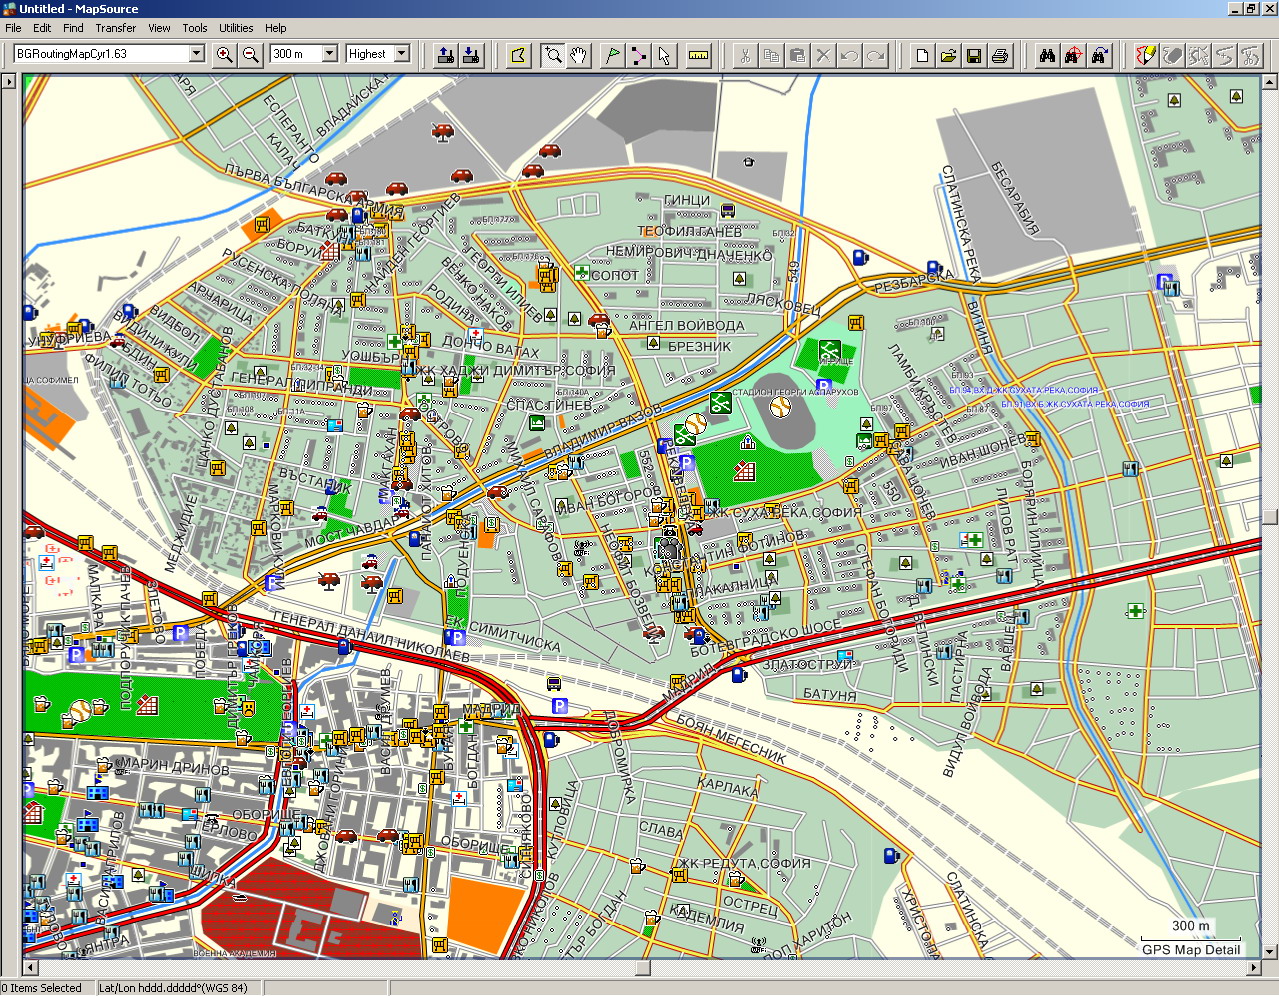Select the Hand pan tool

[578, 55]
